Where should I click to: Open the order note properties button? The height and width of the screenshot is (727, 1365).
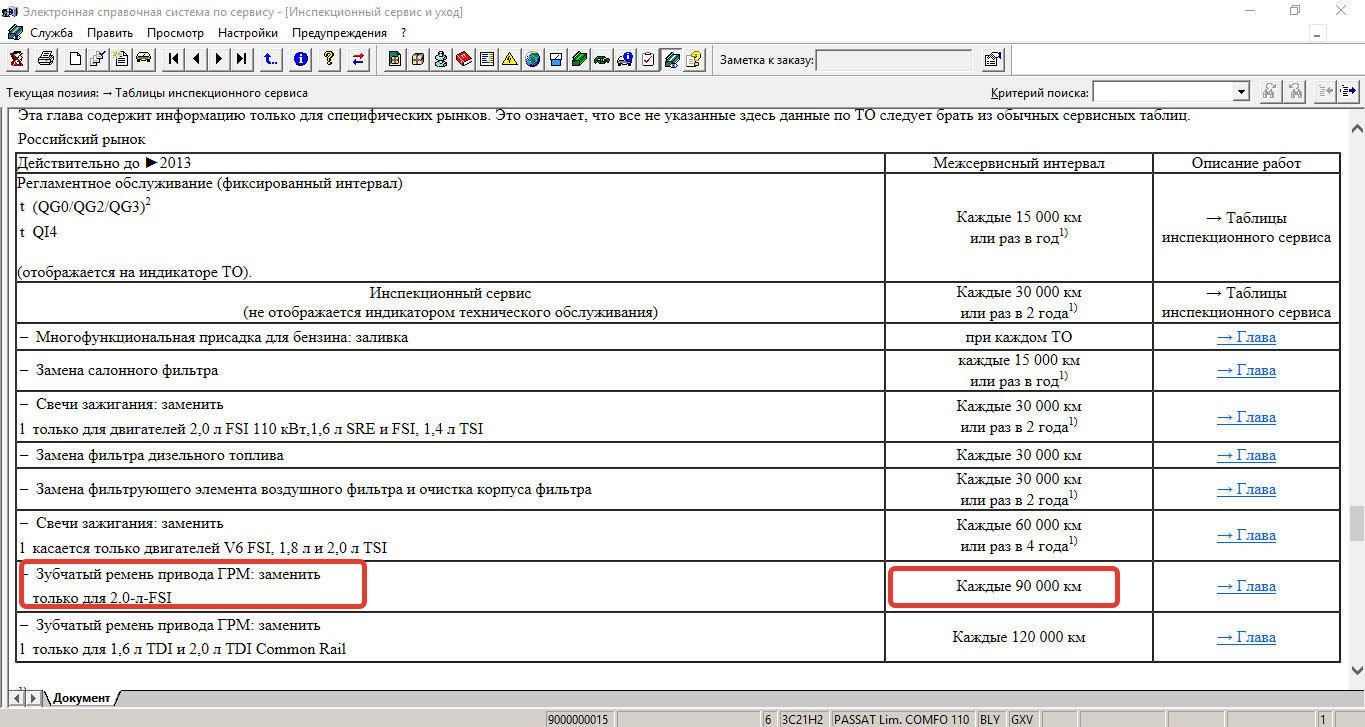[992, 60]
